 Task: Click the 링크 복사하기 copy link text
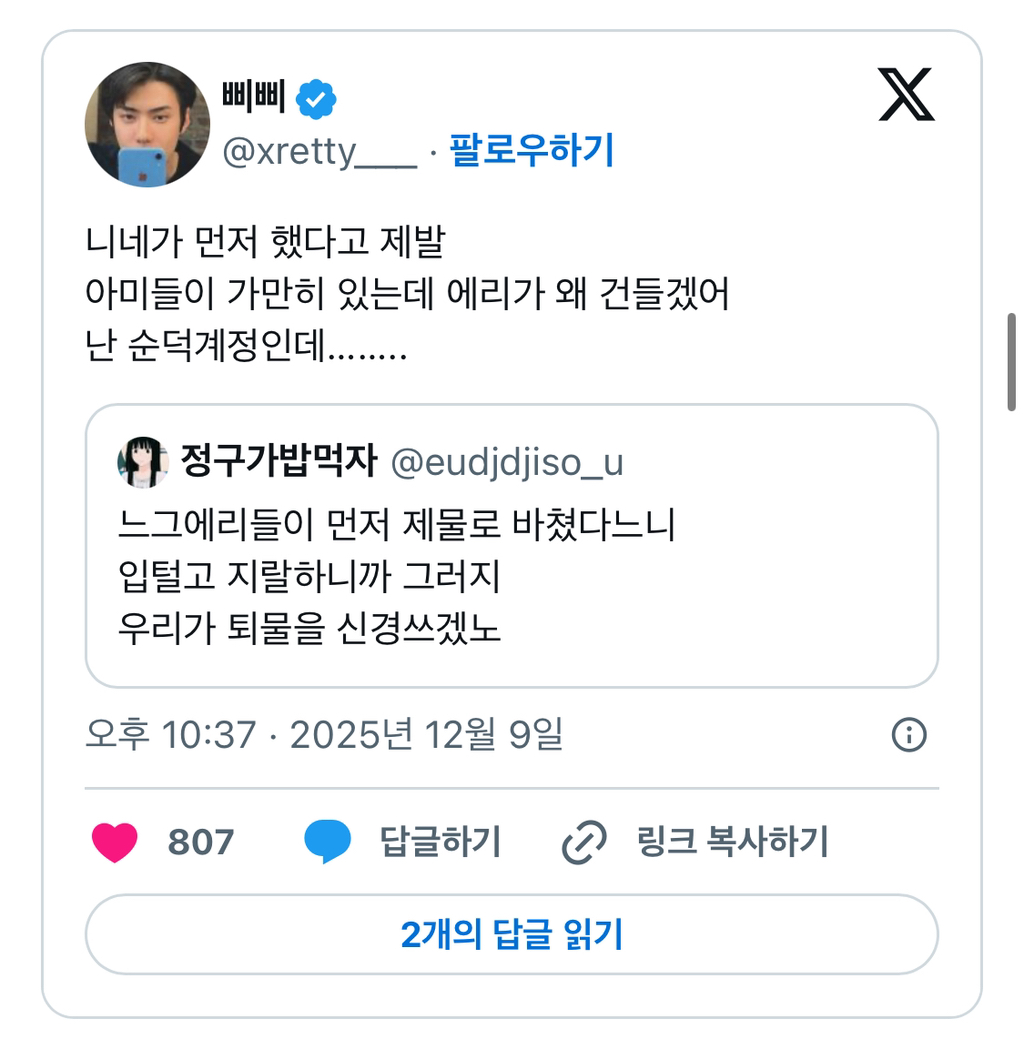(x=732, y=842)
